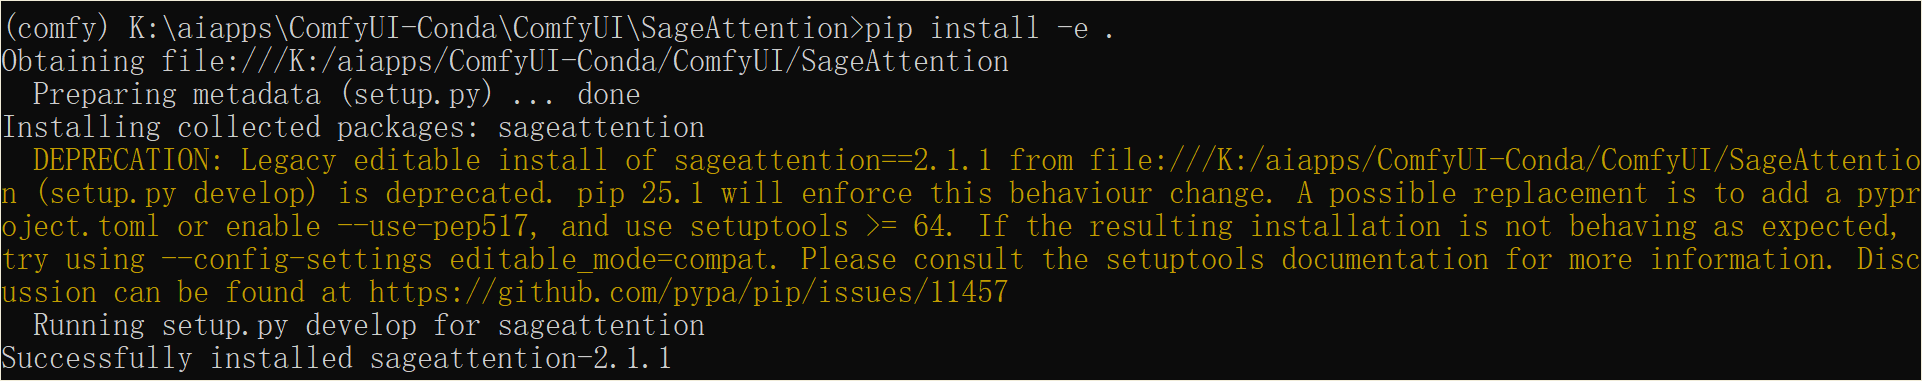Click the pyproject.toml word fragment
The image size is (1922, 381).
click(80, 227)
